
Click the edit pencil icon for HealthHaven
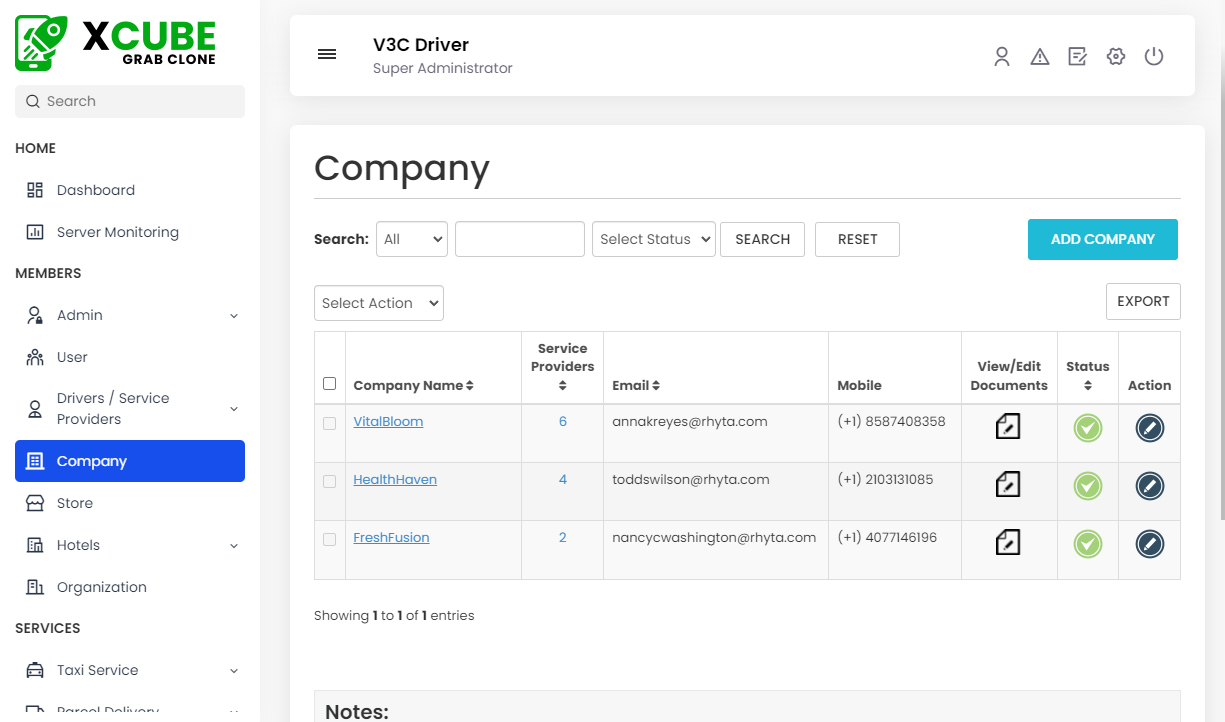point(1150,486)
